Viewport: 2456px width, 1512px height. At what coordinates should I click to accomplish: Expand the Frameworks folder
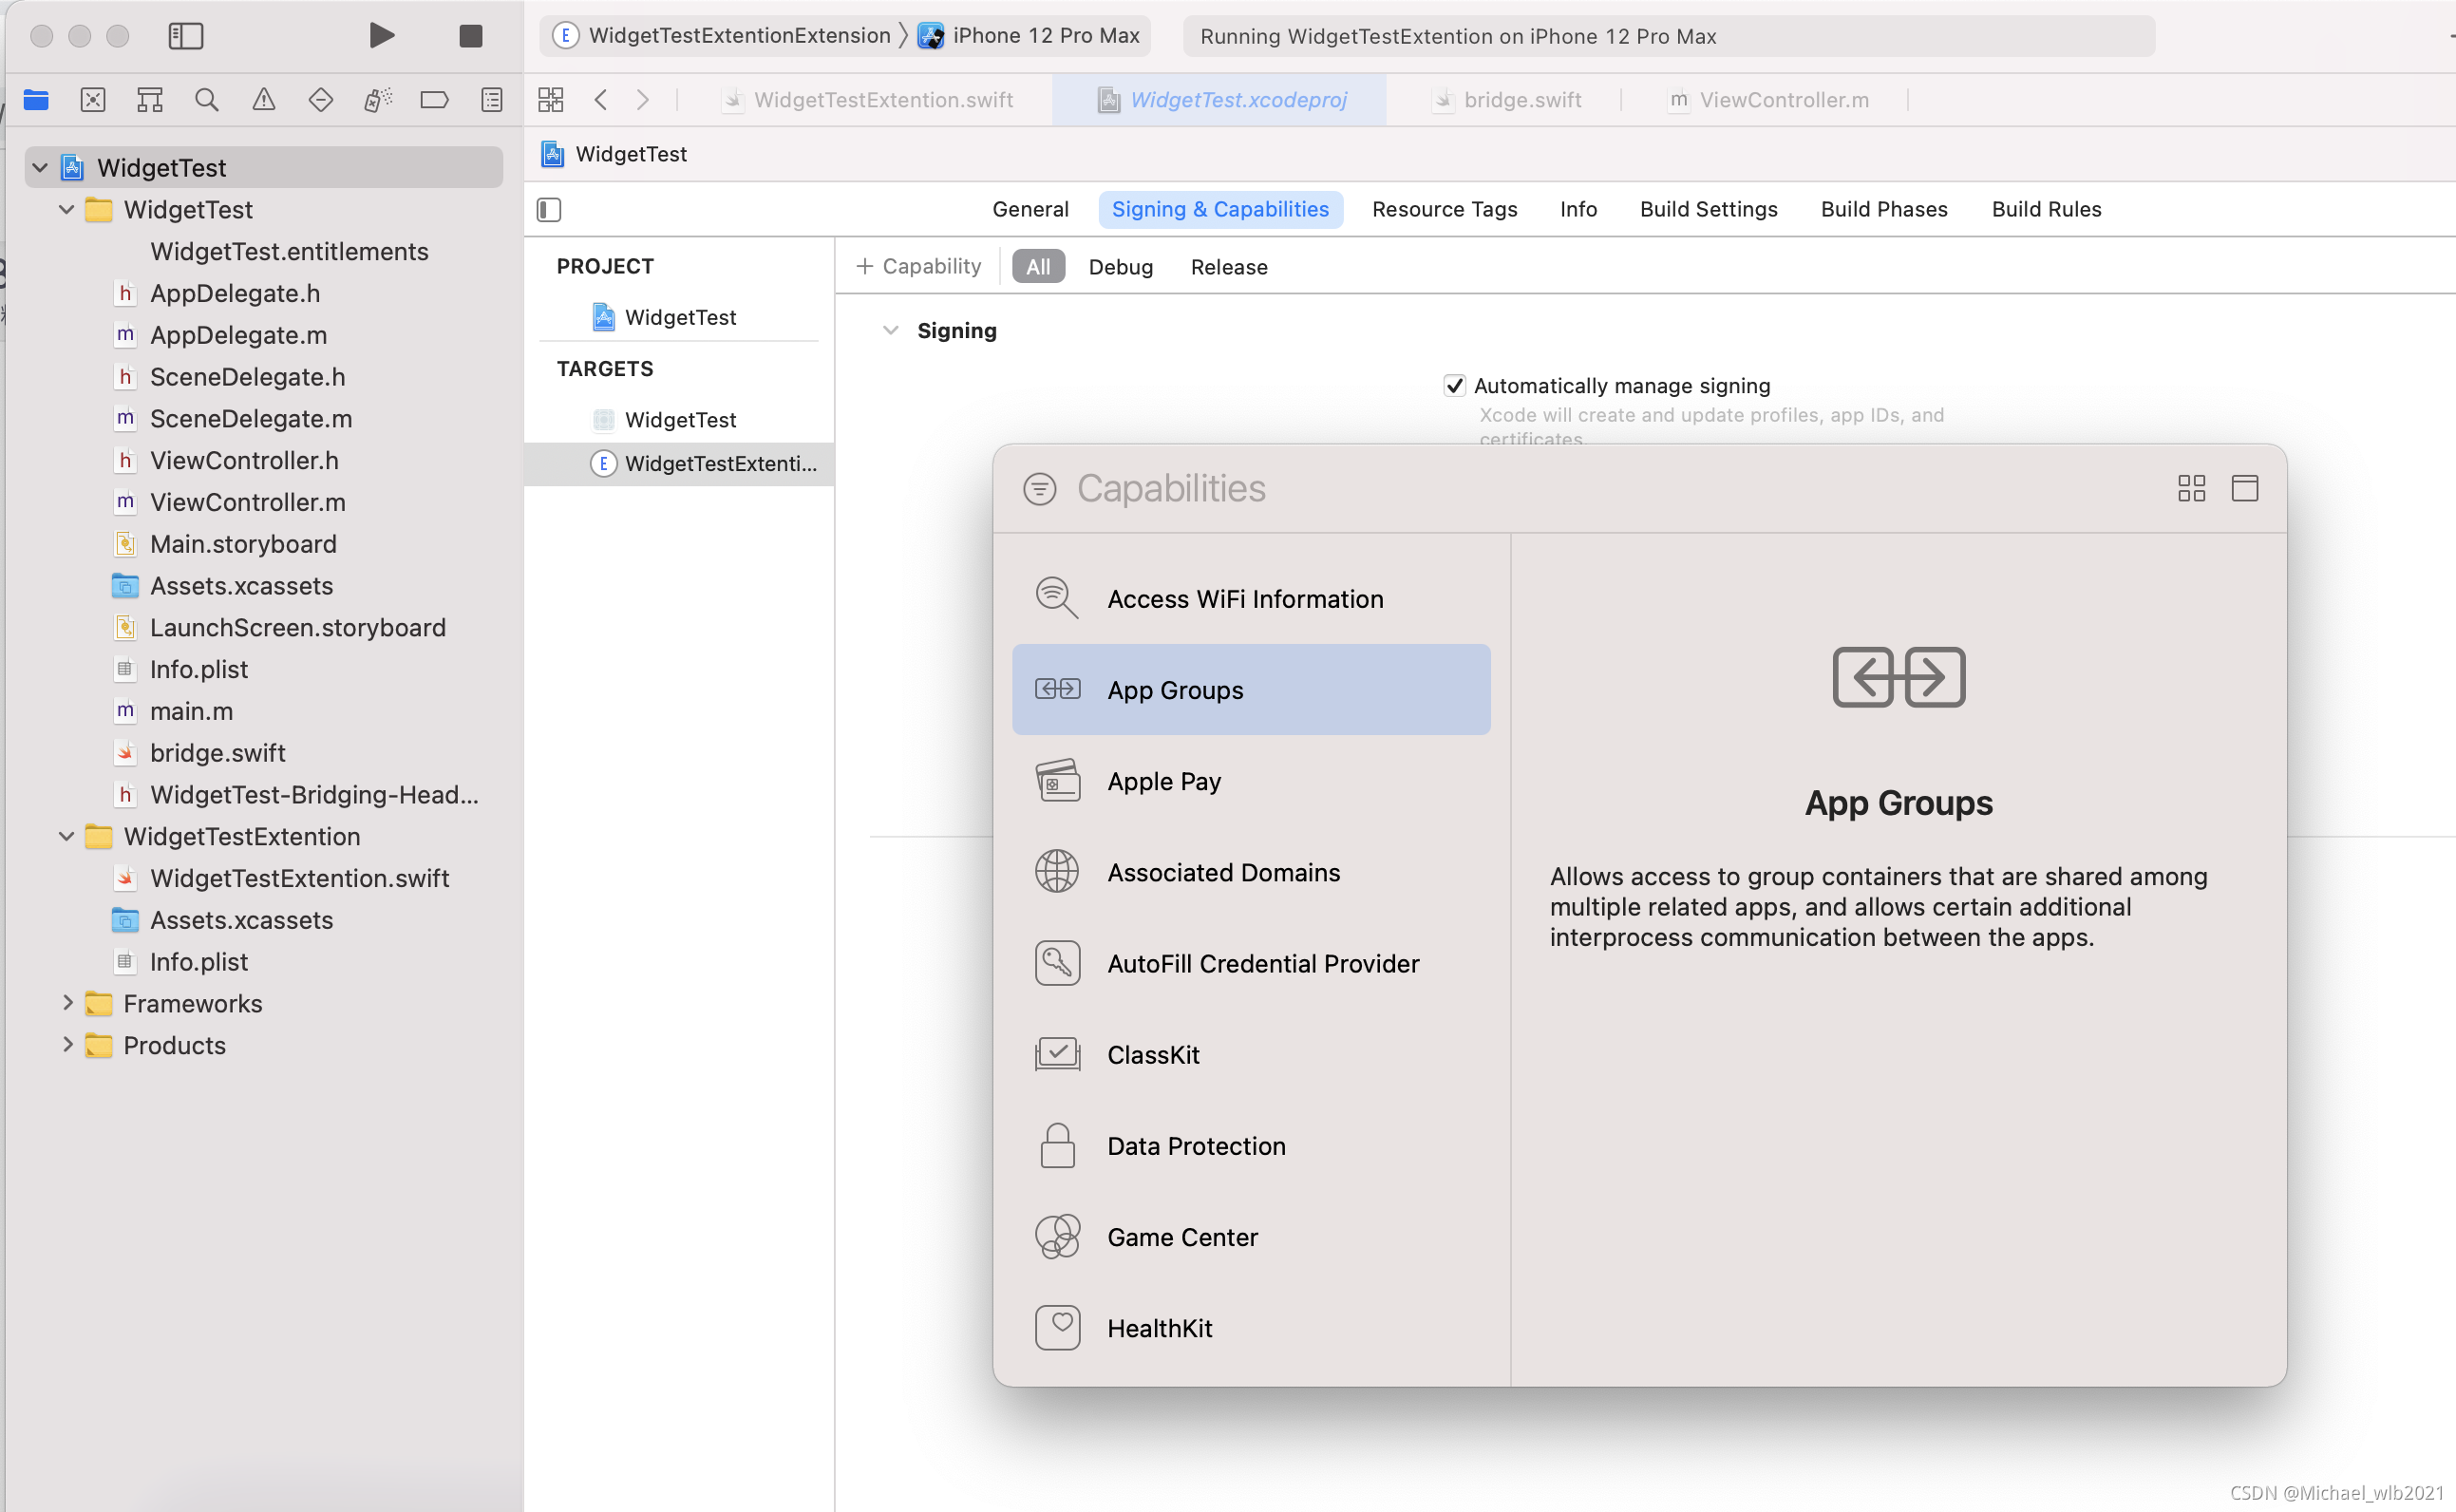[x=67, y=1002]
